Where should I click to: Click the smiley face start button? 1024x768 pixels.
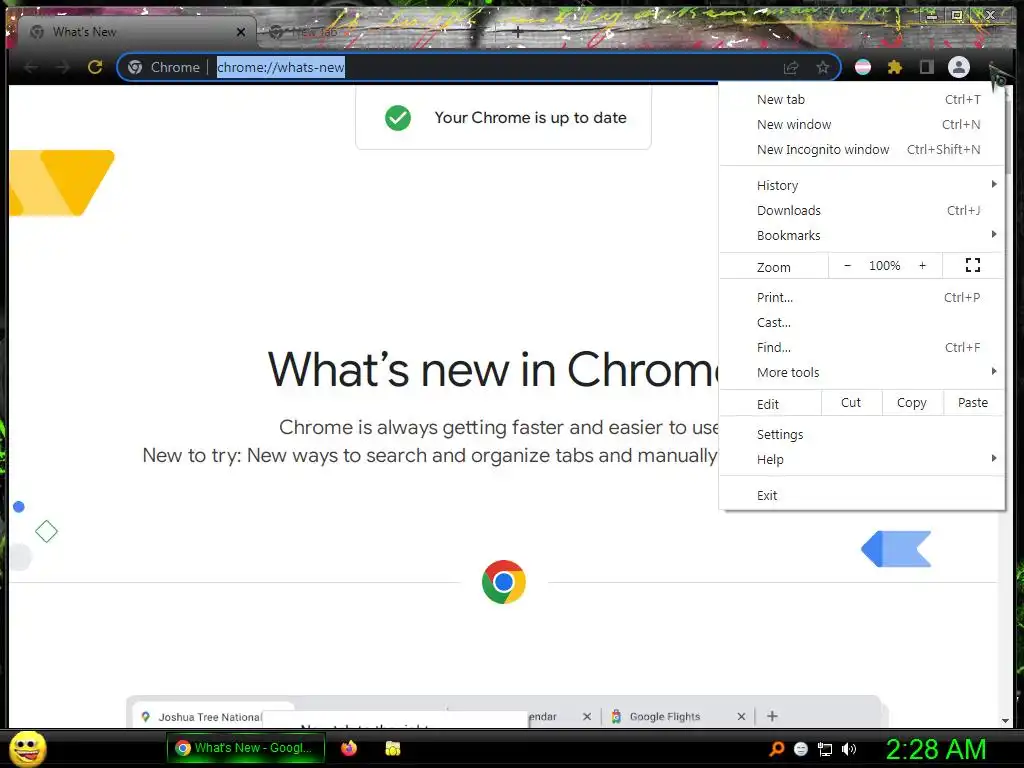pyautogui.click(x=28, y=748)
